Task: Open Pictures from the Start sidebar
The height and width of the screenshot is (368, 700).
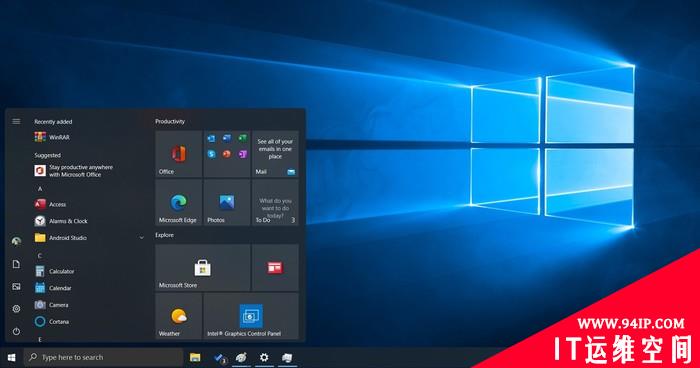Action: (17, 286)
